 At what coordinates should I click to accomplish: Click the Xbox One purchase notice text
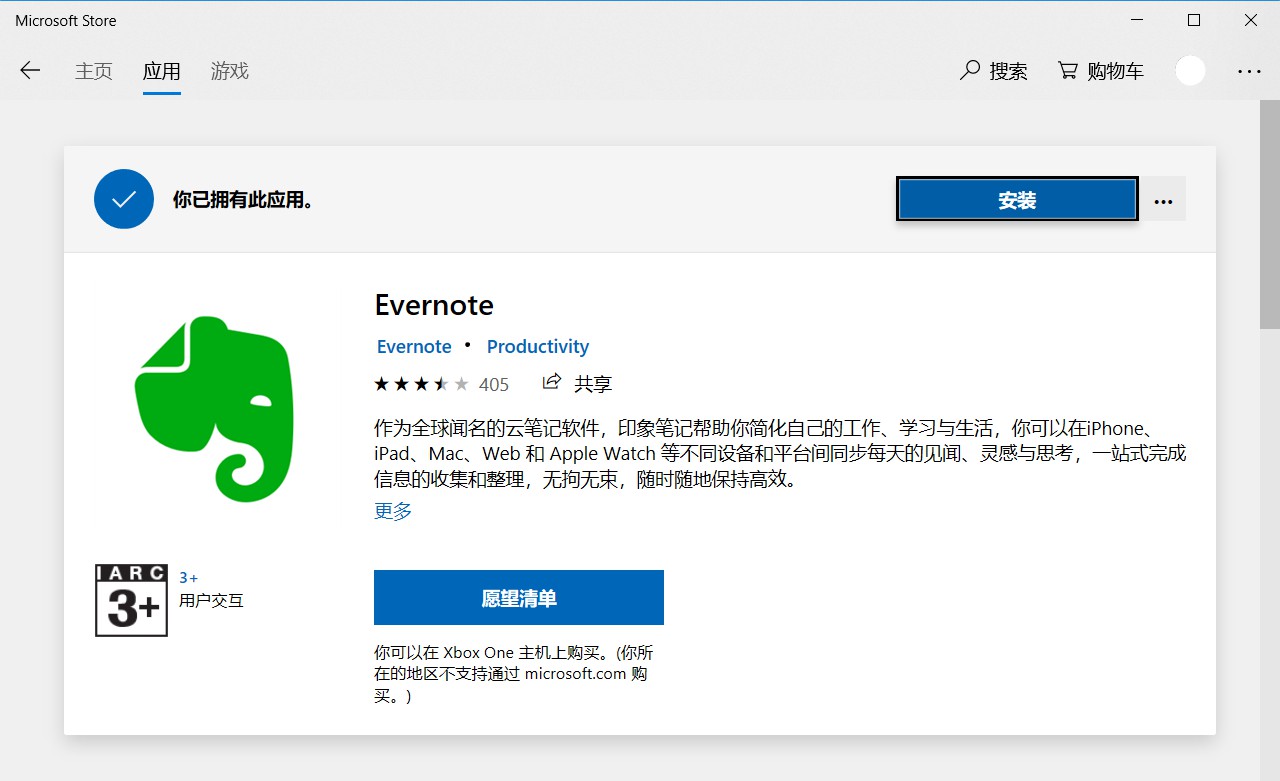click(x=514, y=674)
